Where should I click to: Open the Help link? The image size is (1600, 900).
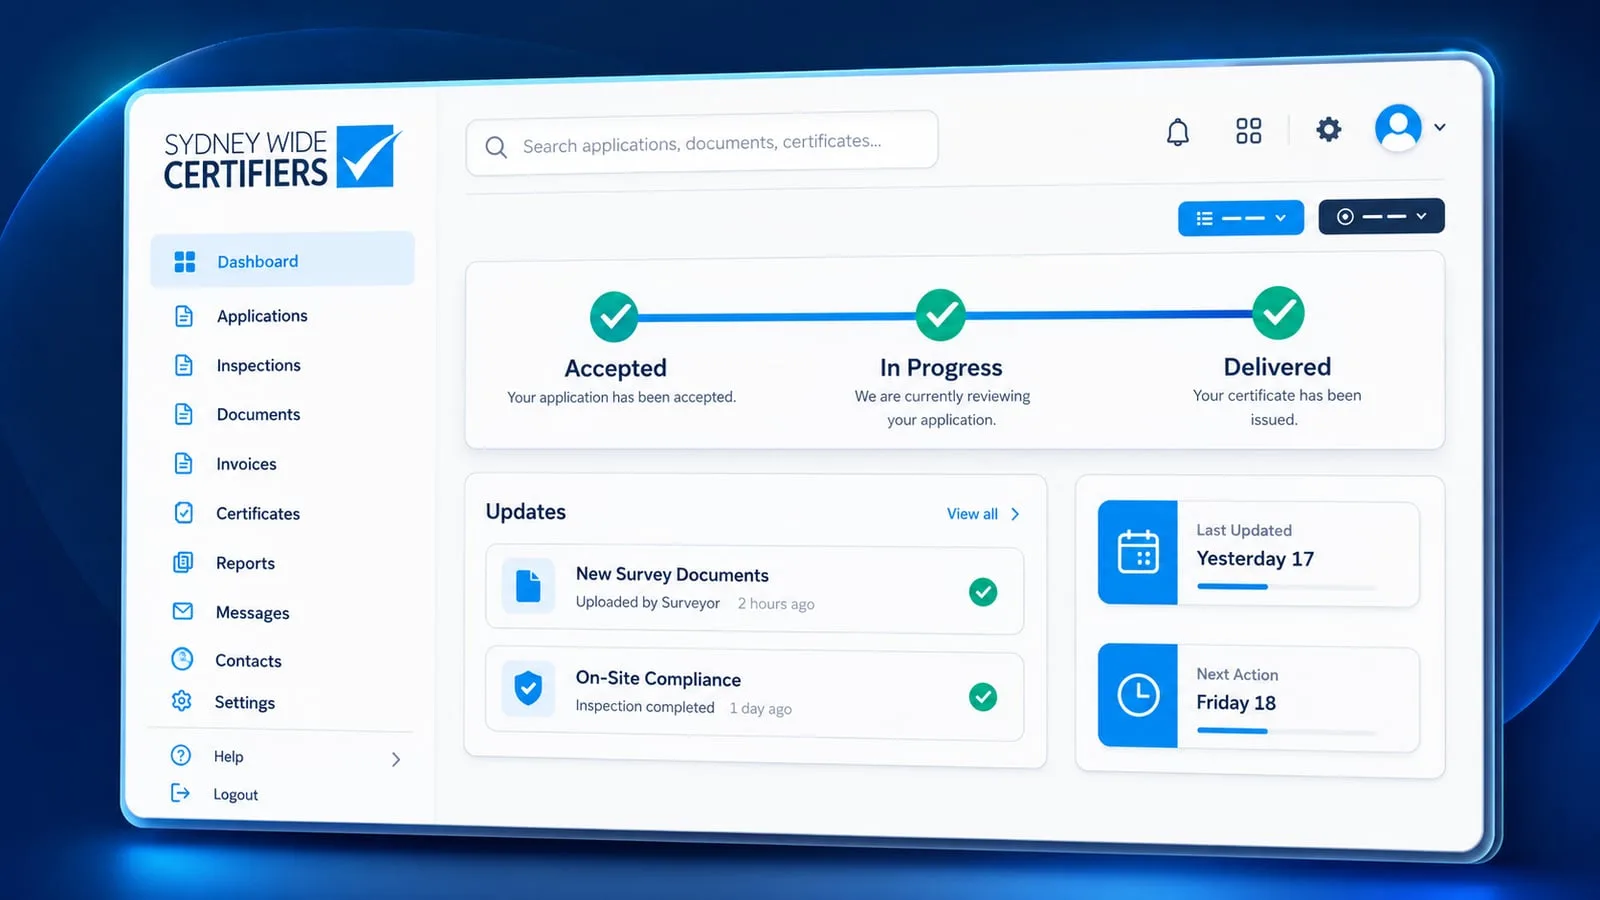pyautogui.click(x=228, y=757)
